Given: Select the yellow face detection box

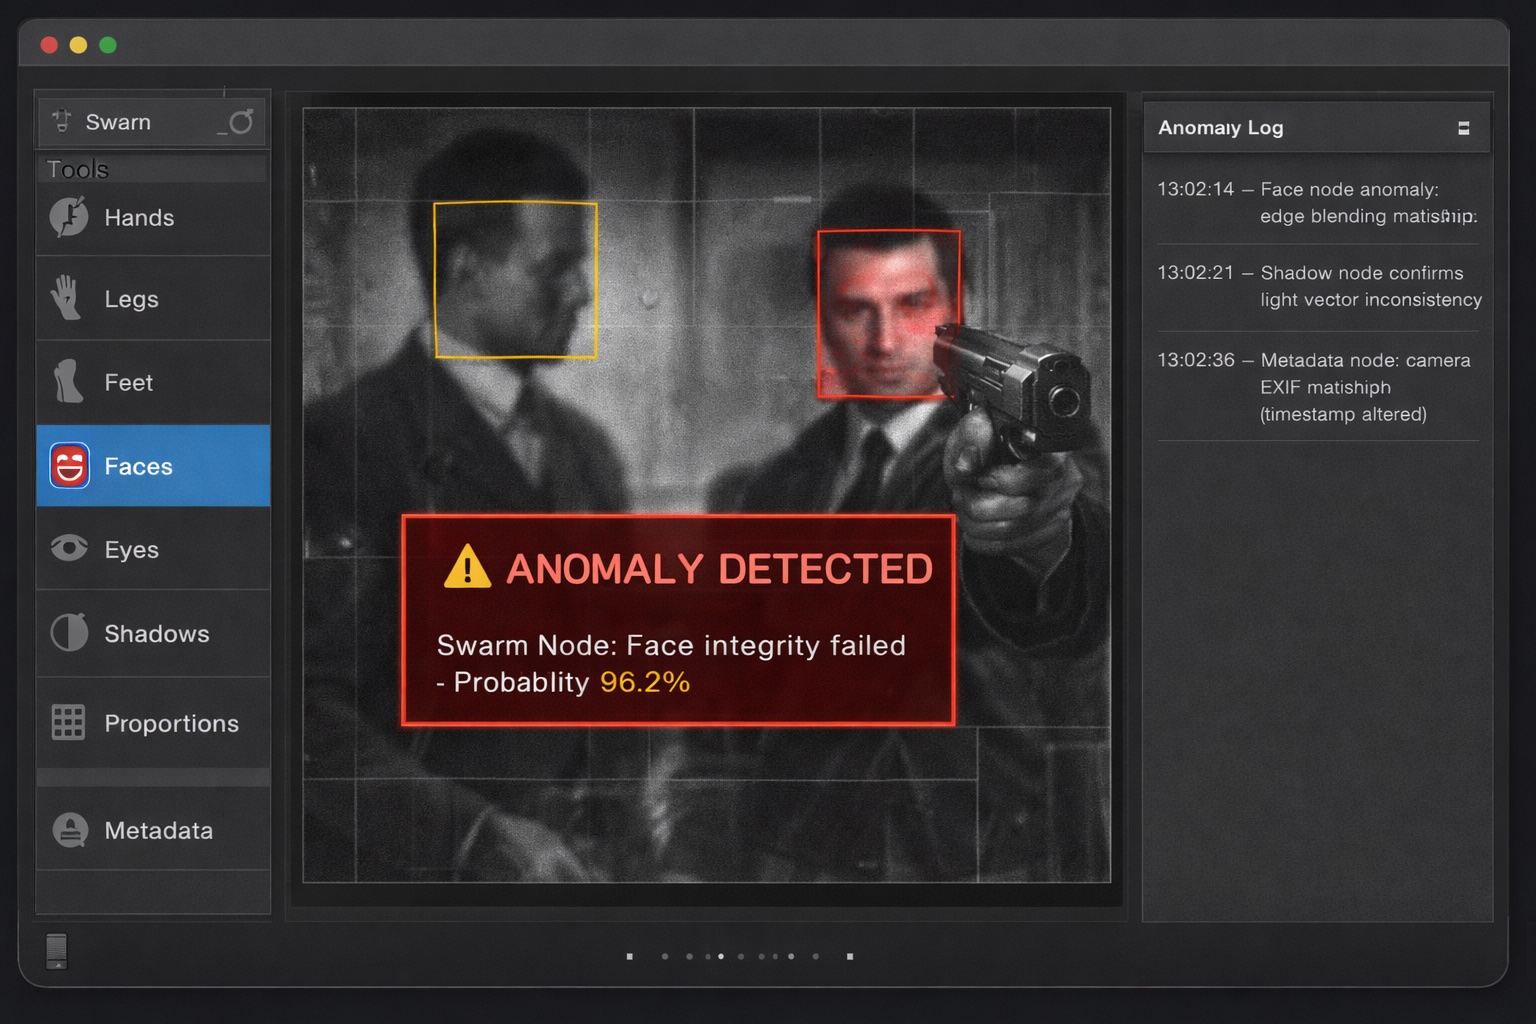Looking at the screenshot, I should coord(515,280).
